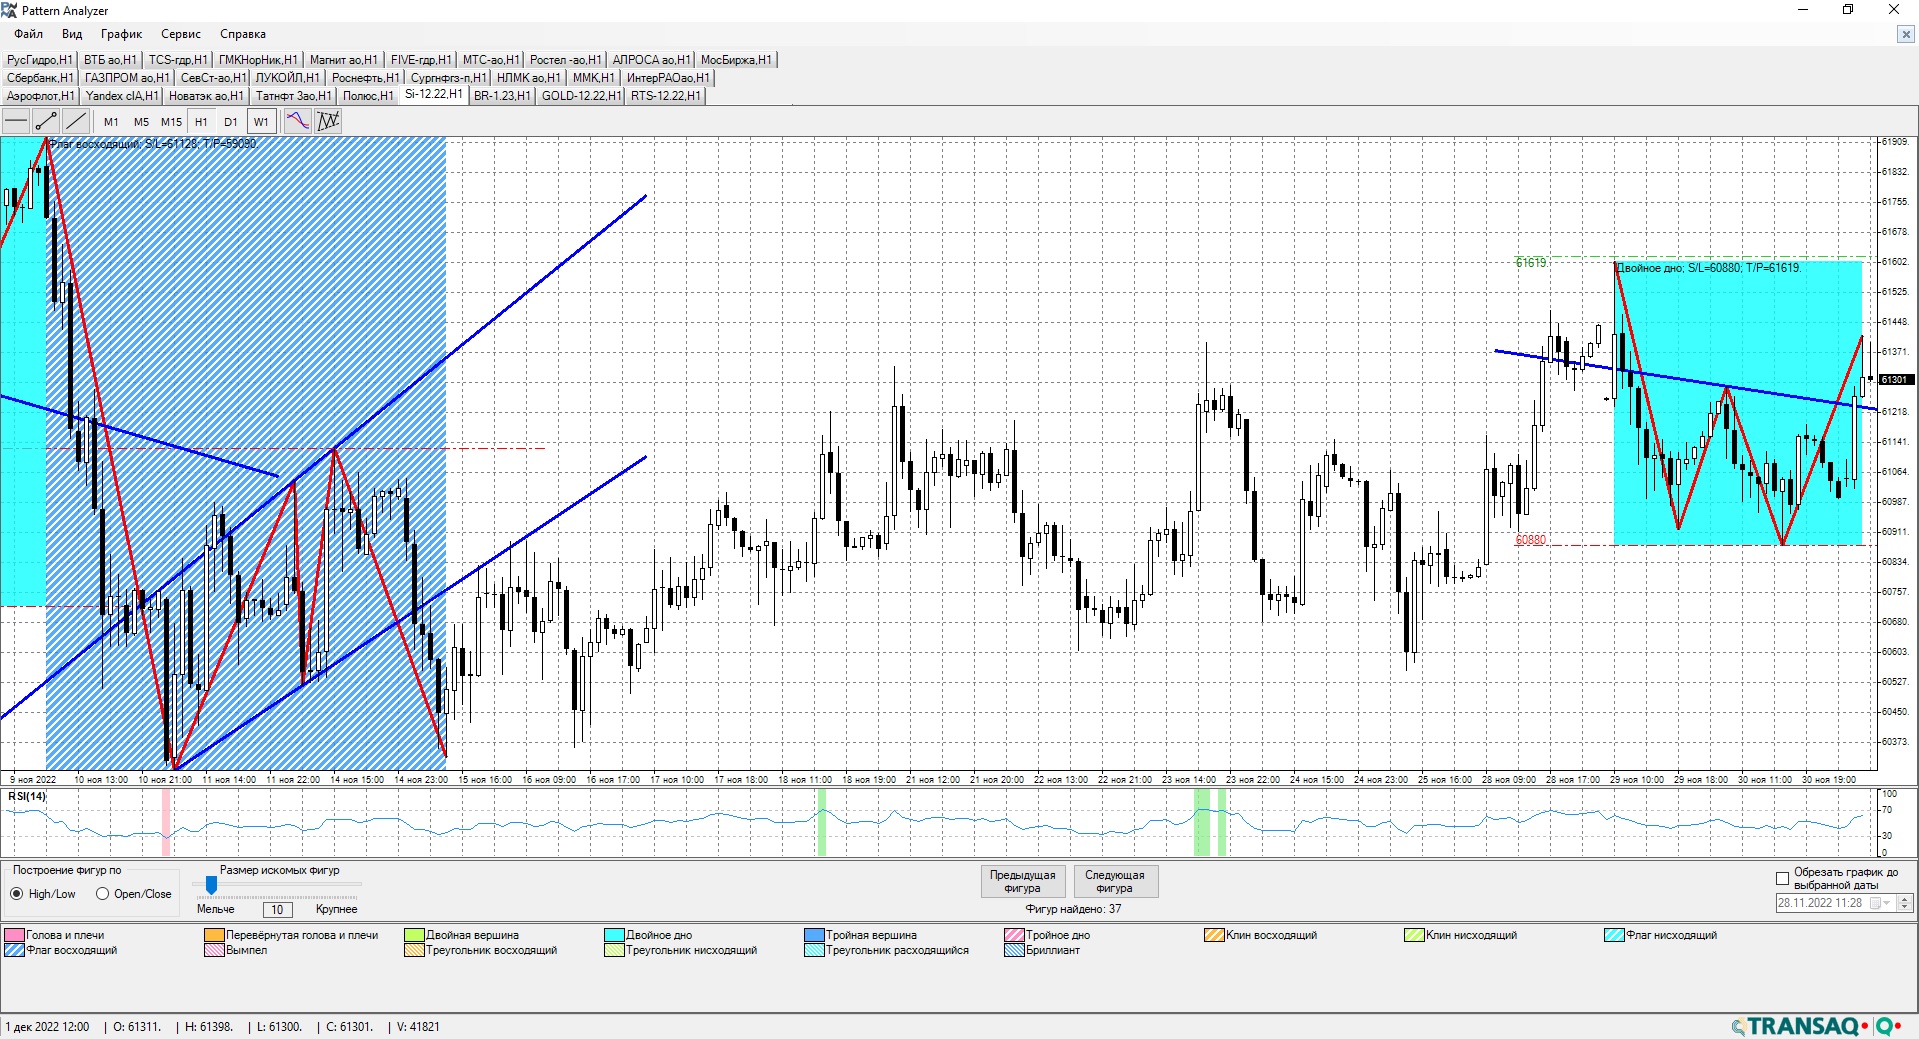Click the date field spinner arrows
The image size is (1919, 1039).
pos(1904,903)
